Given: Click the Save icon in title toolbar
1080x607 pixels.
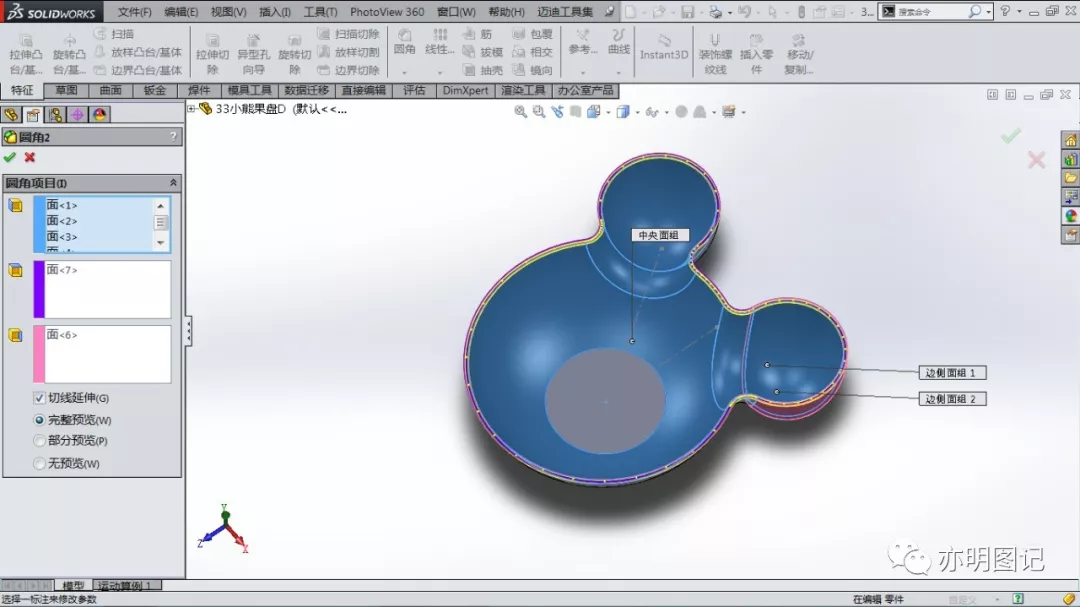Looking at the screenshot, I should [x=687, y=12].
